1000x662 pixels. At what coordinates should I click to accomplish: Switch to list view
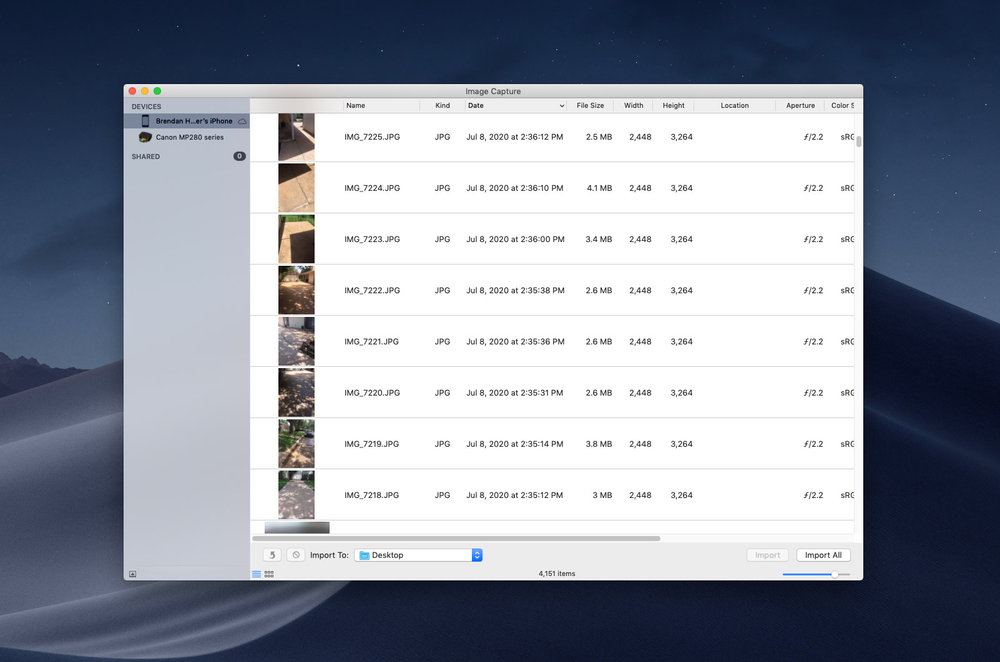[256, 574]
